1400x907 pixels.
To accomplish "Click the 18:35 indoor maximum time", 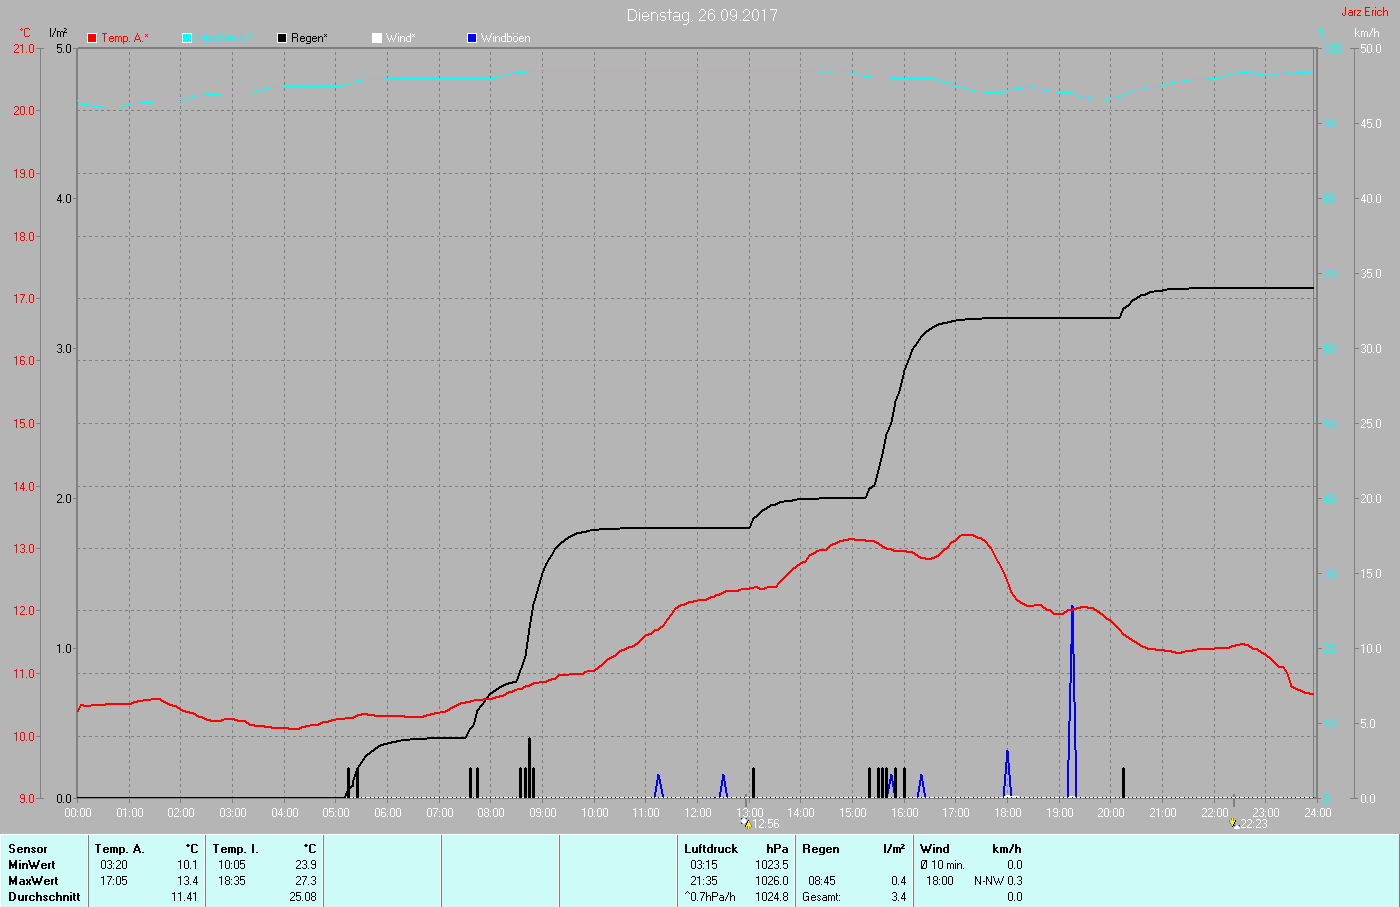I will coord(232,881).
